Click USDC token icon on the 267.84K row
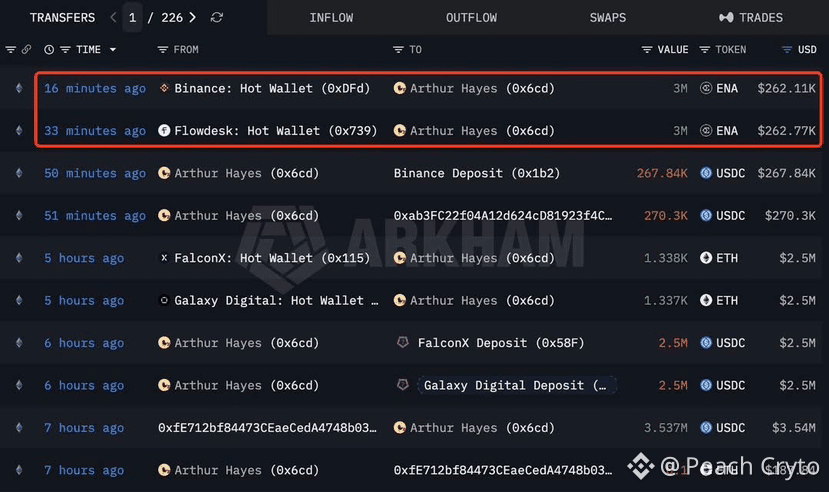Screen dimensions: 829x492 click(x=706, y=173)
